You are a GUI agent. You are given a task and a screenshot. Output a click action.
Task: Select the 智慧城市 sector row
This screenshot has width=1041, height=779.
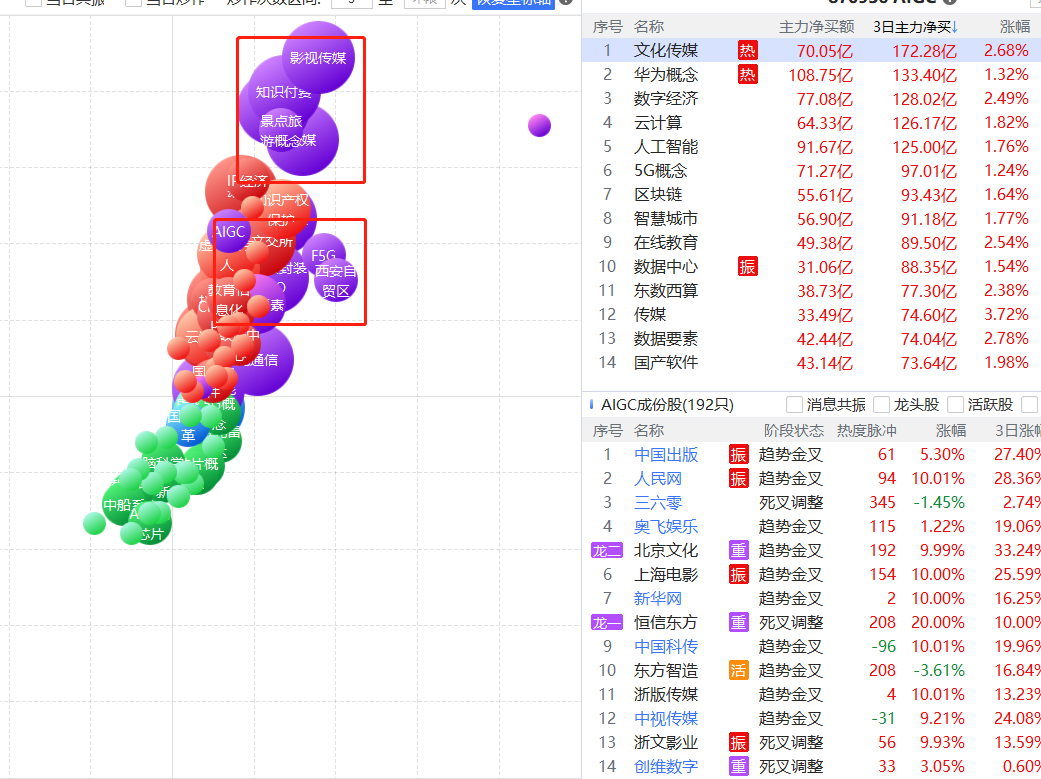coord(811,218)
